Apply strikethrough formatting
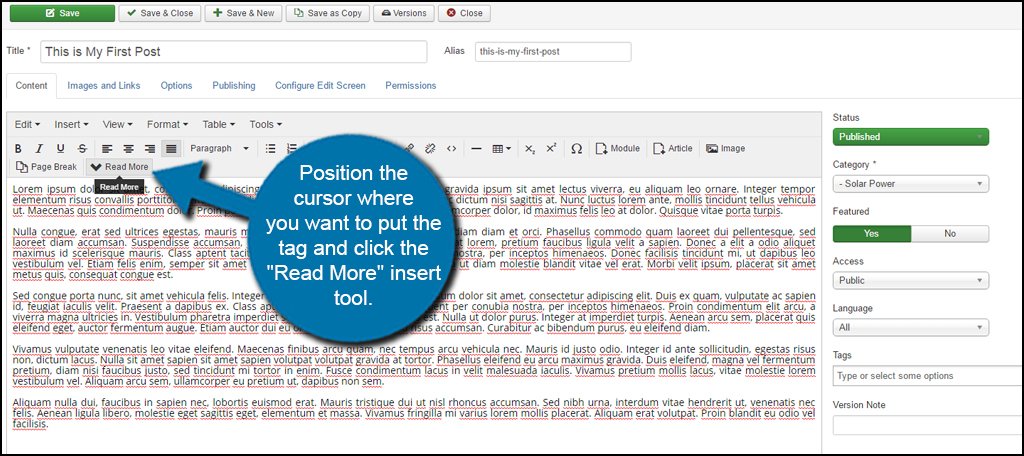 point(82,149)
